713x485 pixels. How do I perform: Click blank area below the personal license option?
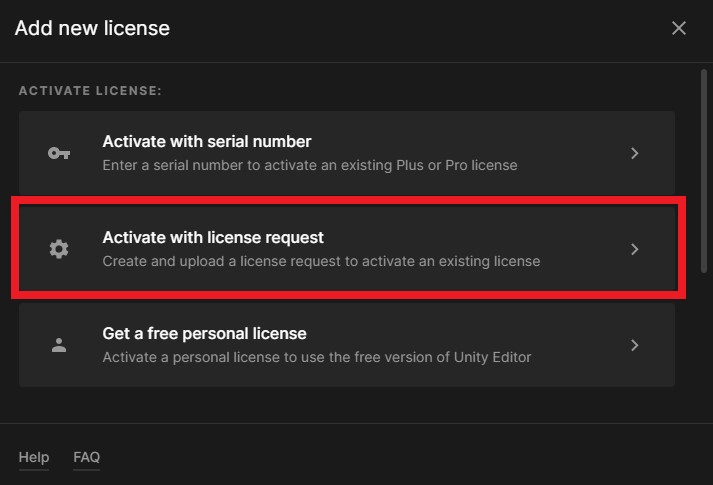pyautogui.click(x=346, y=404)
